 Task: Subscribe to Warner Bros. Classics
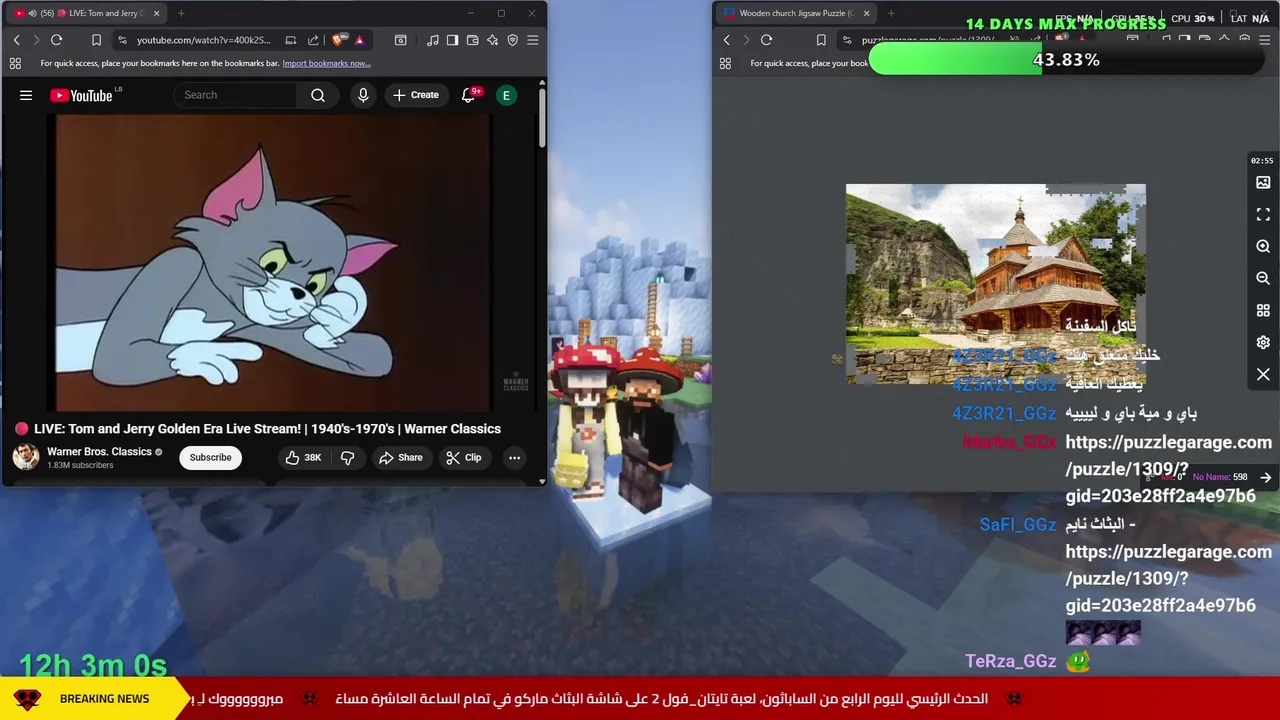click(210, 457)
